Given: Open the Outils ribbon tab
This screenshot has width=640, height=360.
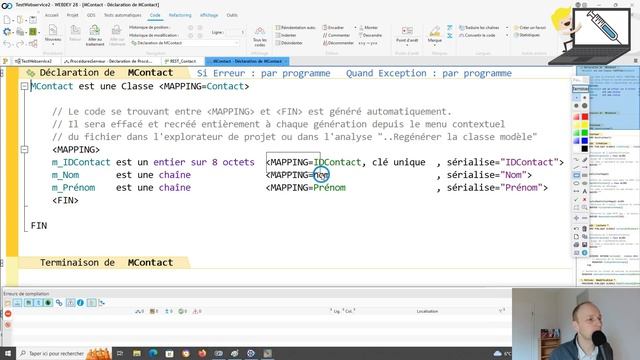Looking at the screenshot, I should pyautogui.click(x=232, y=15).
